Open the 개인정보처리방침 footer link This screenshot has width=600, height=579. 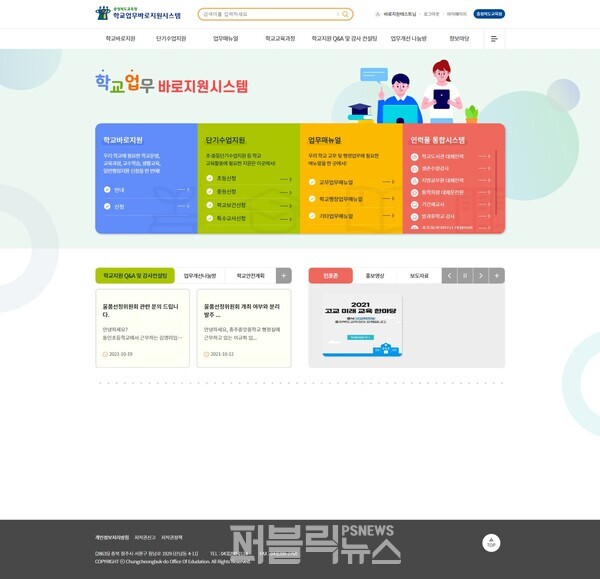coord(112,538)
